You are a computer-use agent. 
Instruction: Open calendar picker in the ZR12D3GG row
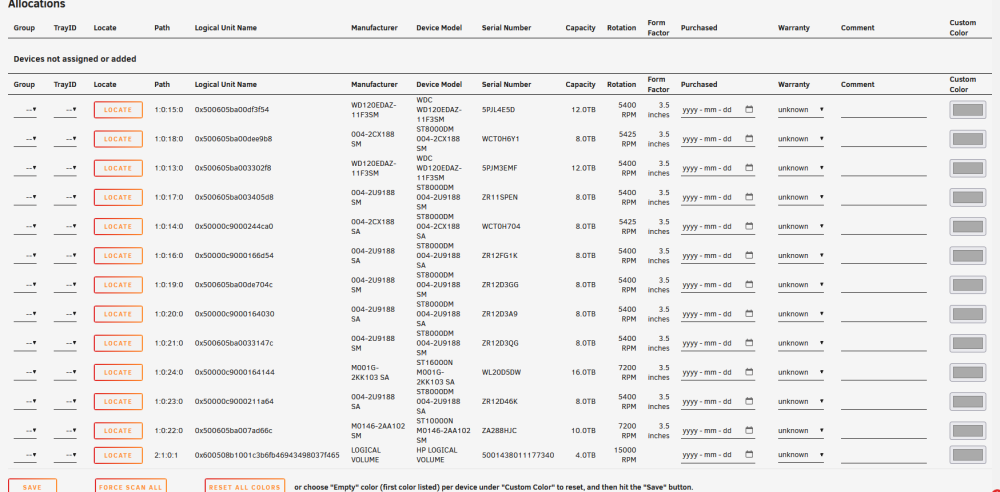coord(749,285)
